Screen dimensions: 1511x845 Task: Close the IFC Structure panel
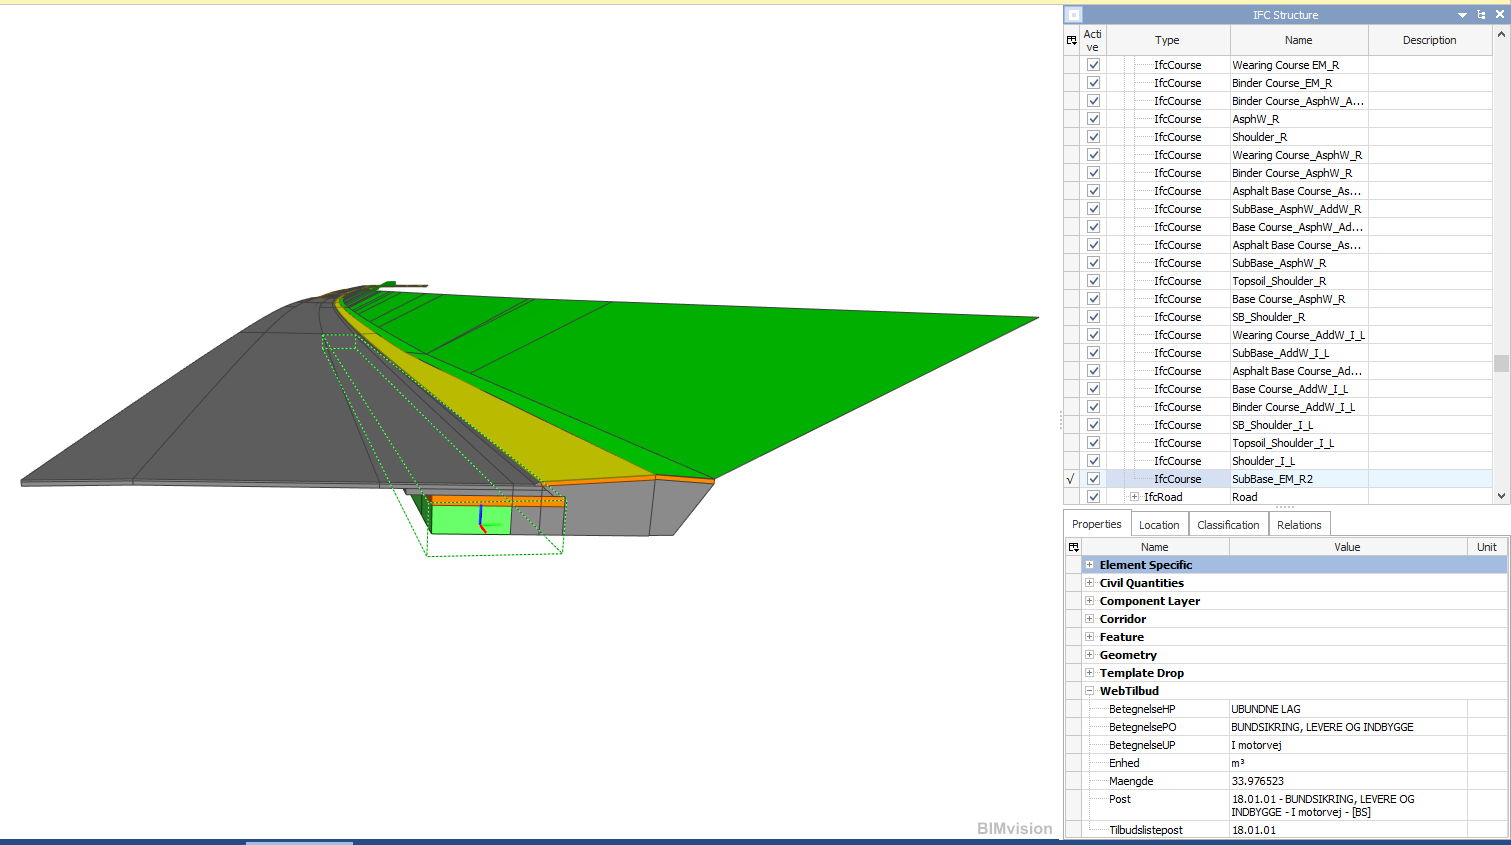[1499, 15]
